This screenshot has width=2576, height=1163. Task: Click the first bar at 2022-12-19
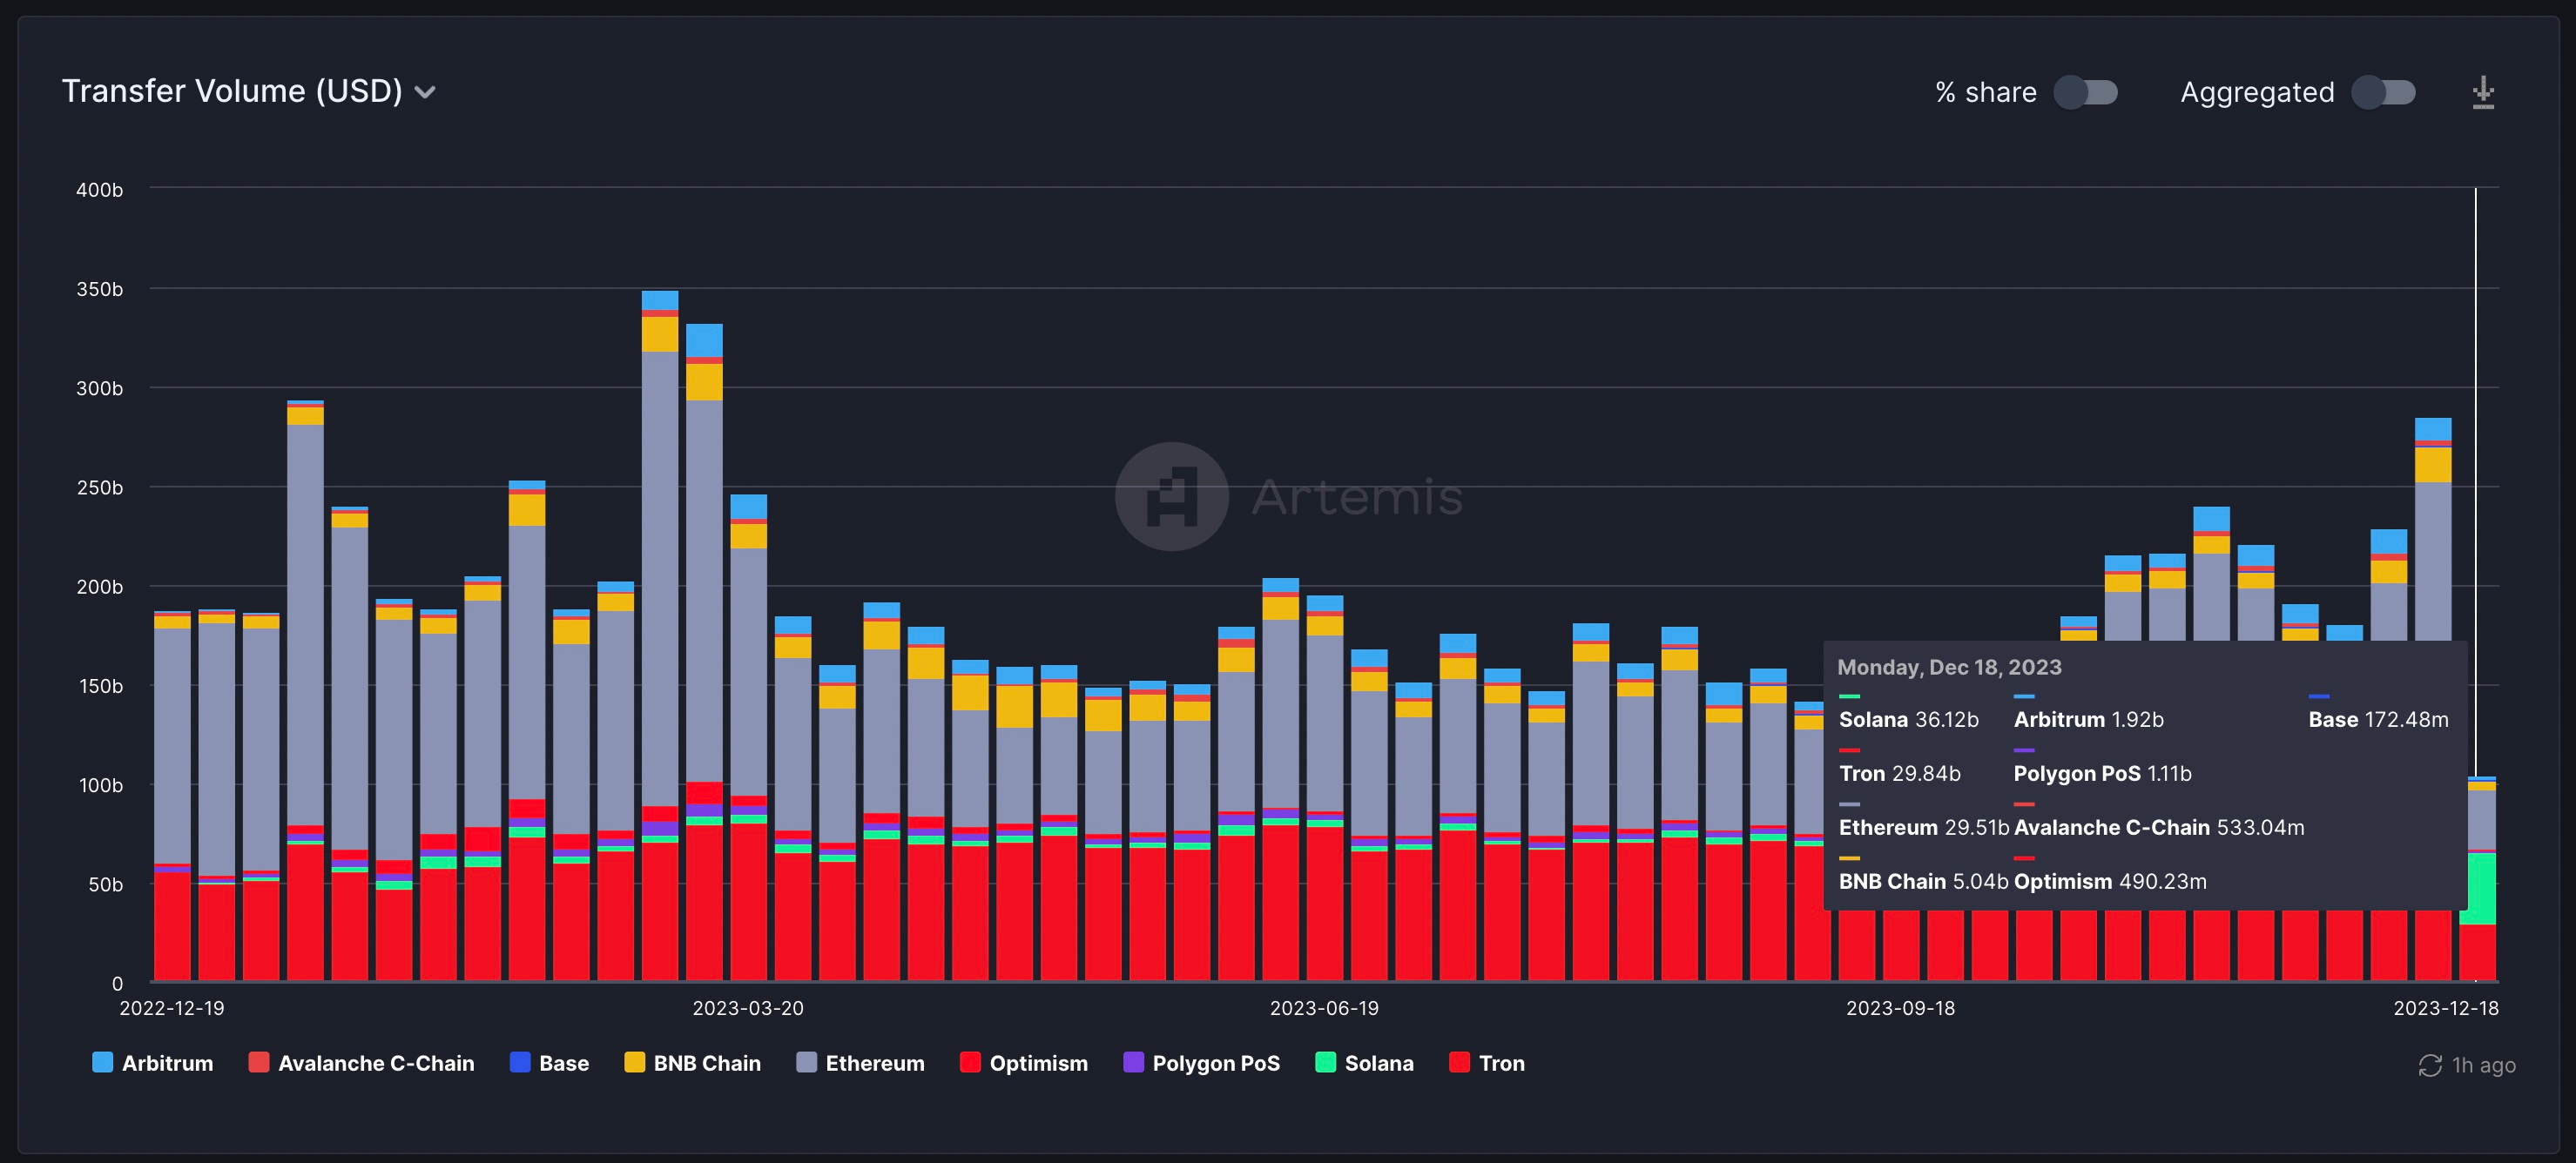pyautogui.click(x=172, y=796)
